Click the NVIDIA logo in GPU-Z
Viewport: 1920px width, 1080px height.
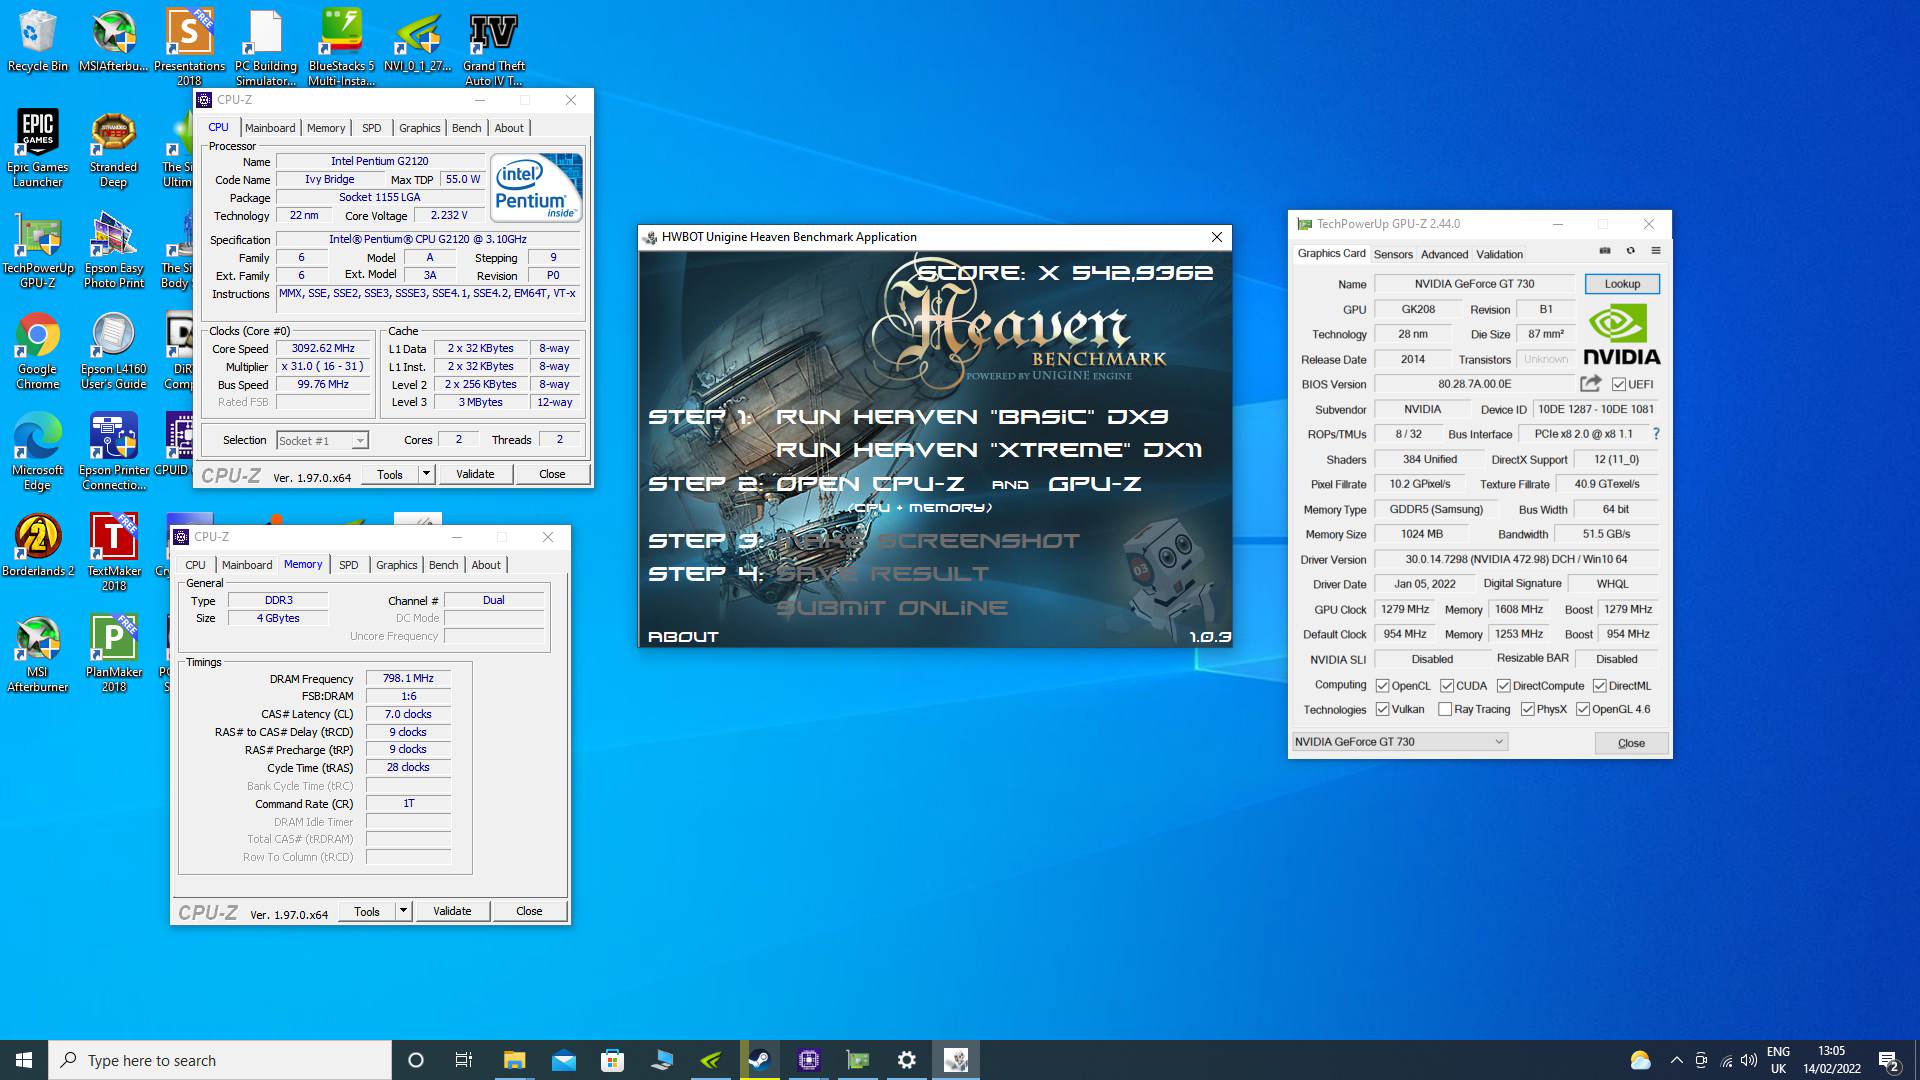coord(1621,335)
